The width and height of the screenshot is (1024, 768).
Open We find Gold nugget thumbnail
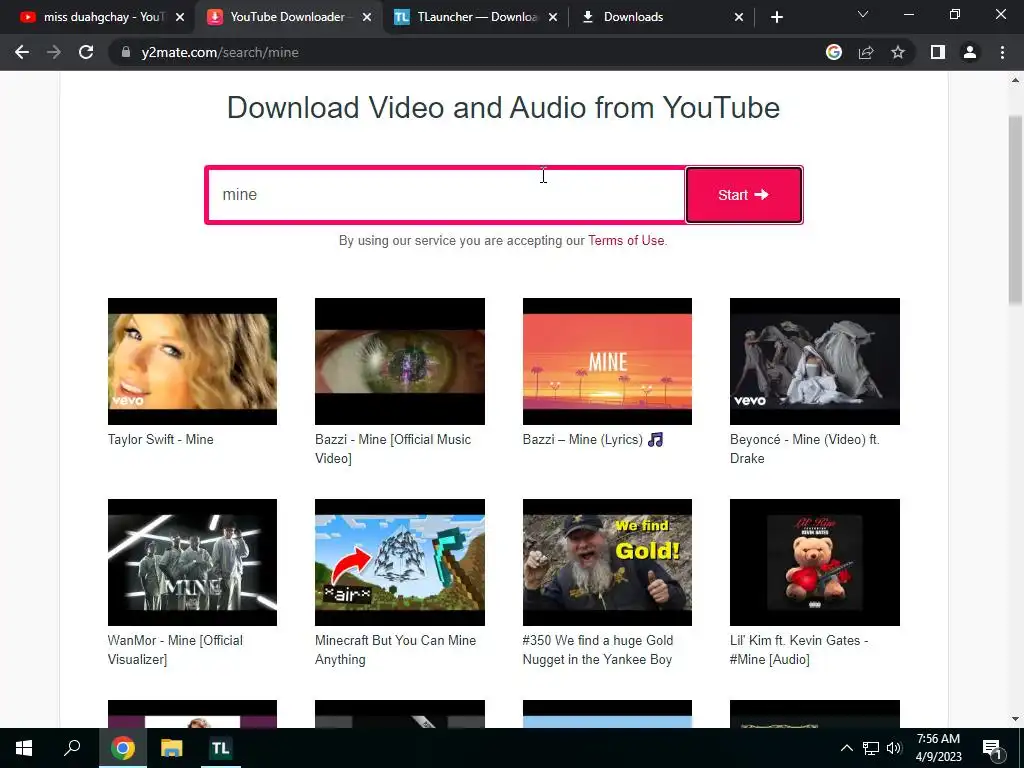tap(607, 562)
